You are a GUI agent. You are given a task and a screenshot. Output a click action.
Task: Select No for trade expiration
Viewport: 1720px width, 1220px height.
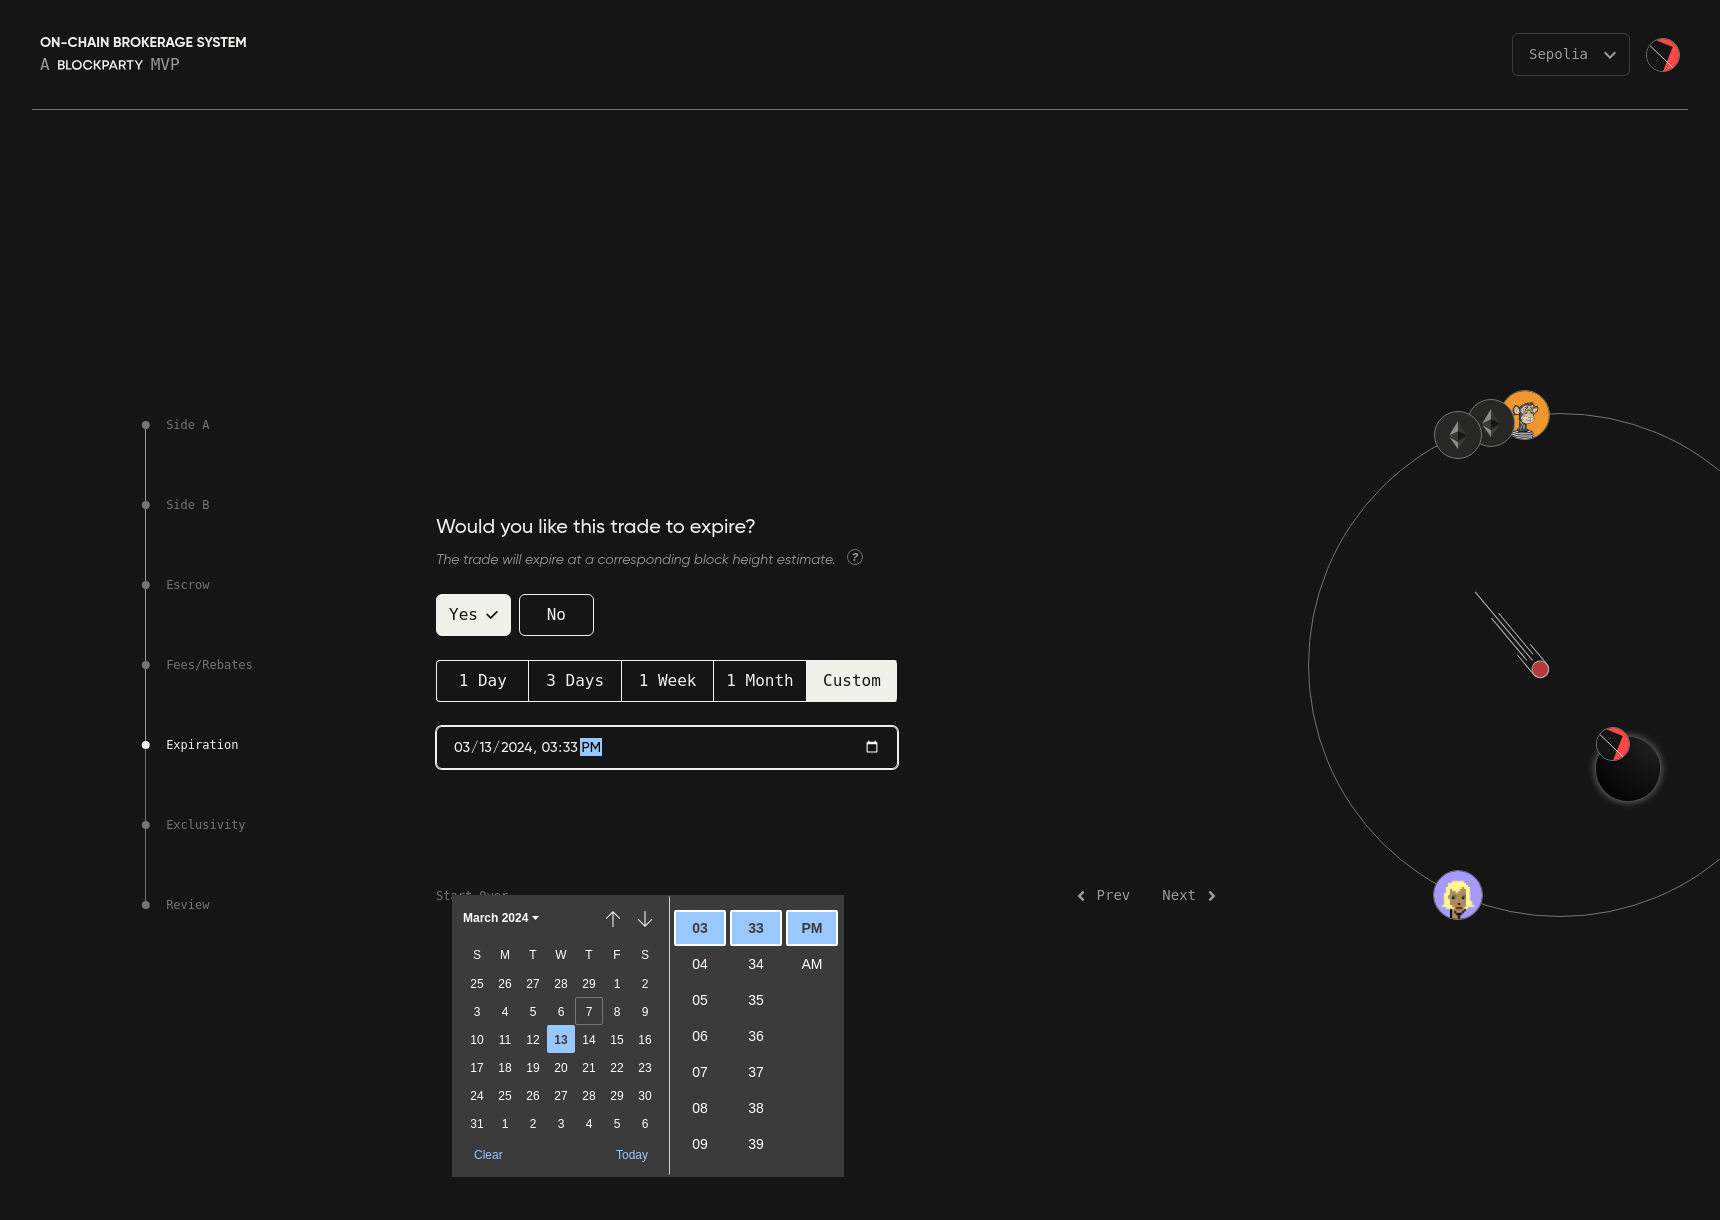coord(556,615)
